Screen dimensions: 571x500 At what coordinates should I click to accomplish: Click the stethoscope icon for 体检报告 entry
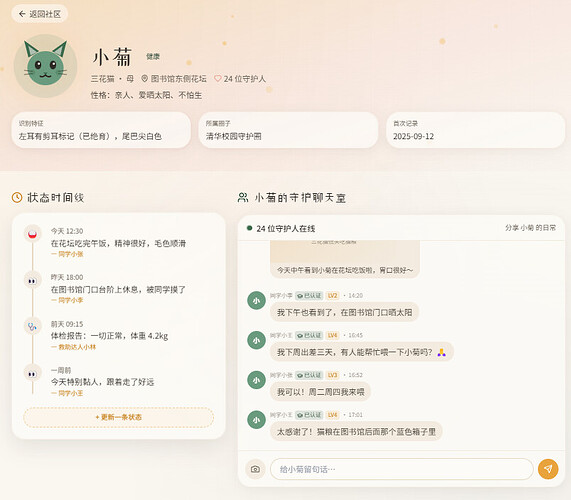click(x=32, y=327)
